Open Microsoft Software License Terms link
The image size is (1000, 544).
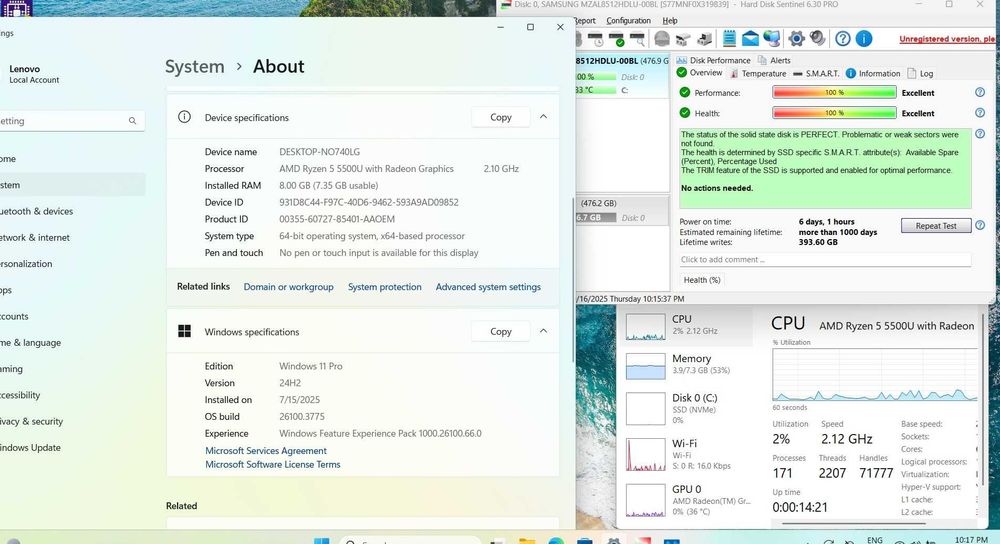pyautogui.click(x=273, y=464)
